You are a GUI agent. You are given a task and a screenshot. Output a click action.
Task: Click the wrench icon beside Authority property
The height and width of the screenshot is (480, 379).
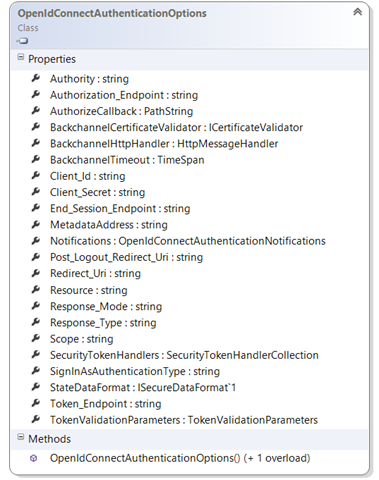[x=36, y=78]
